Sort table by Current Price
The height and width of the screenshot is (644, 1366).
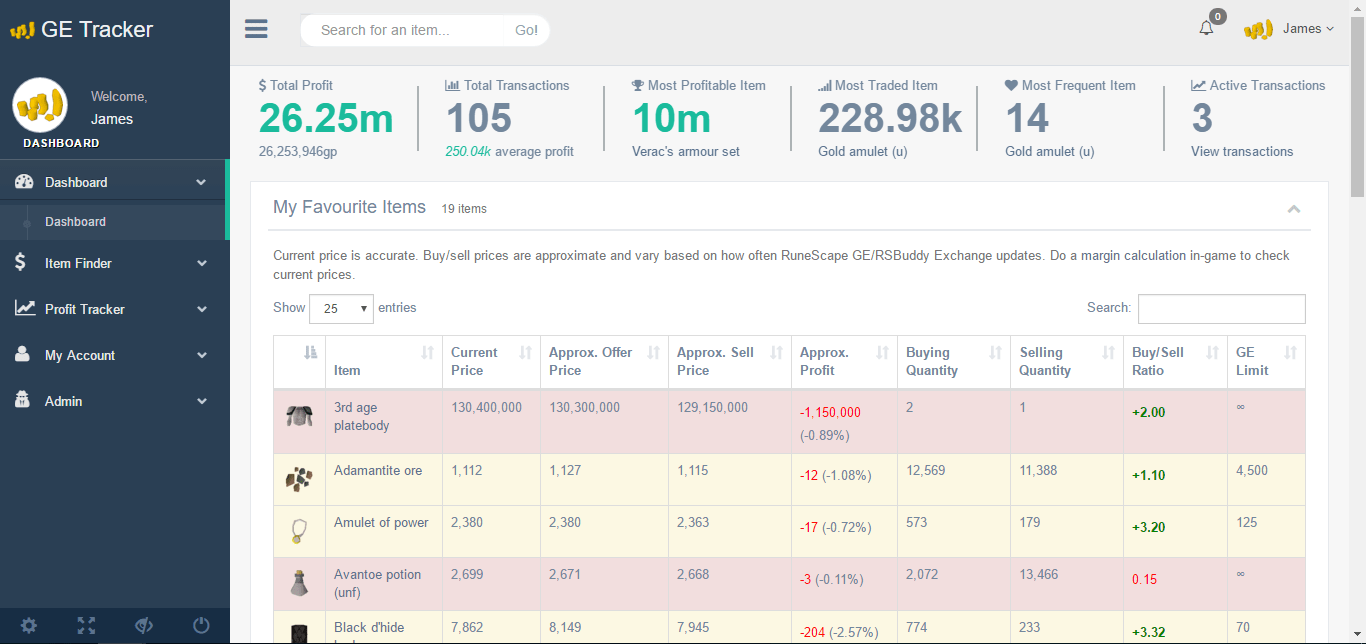491,361
